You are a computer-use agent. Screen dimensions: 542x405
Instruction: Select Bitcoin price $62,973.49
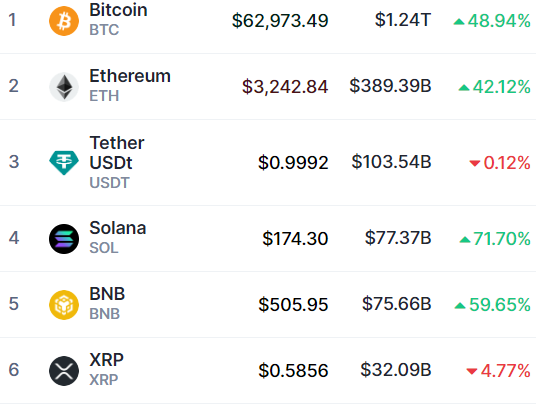coord(280,21)
